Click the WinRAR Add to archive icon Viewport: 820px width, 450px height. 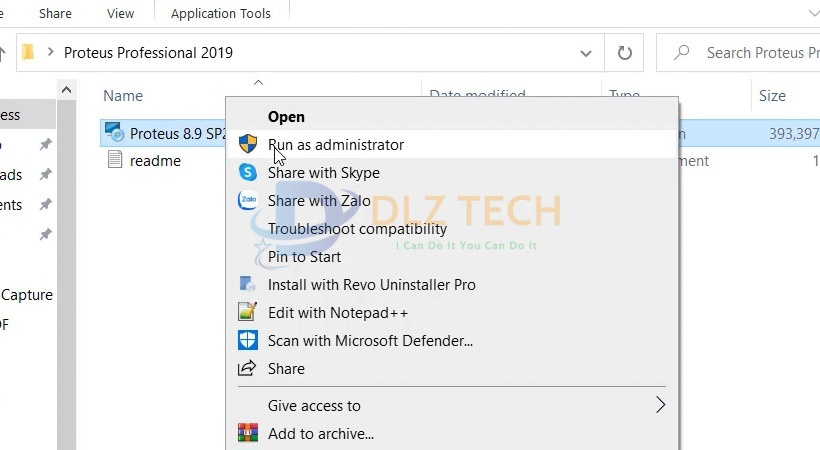pyautogui.click(x=247, y=434)
